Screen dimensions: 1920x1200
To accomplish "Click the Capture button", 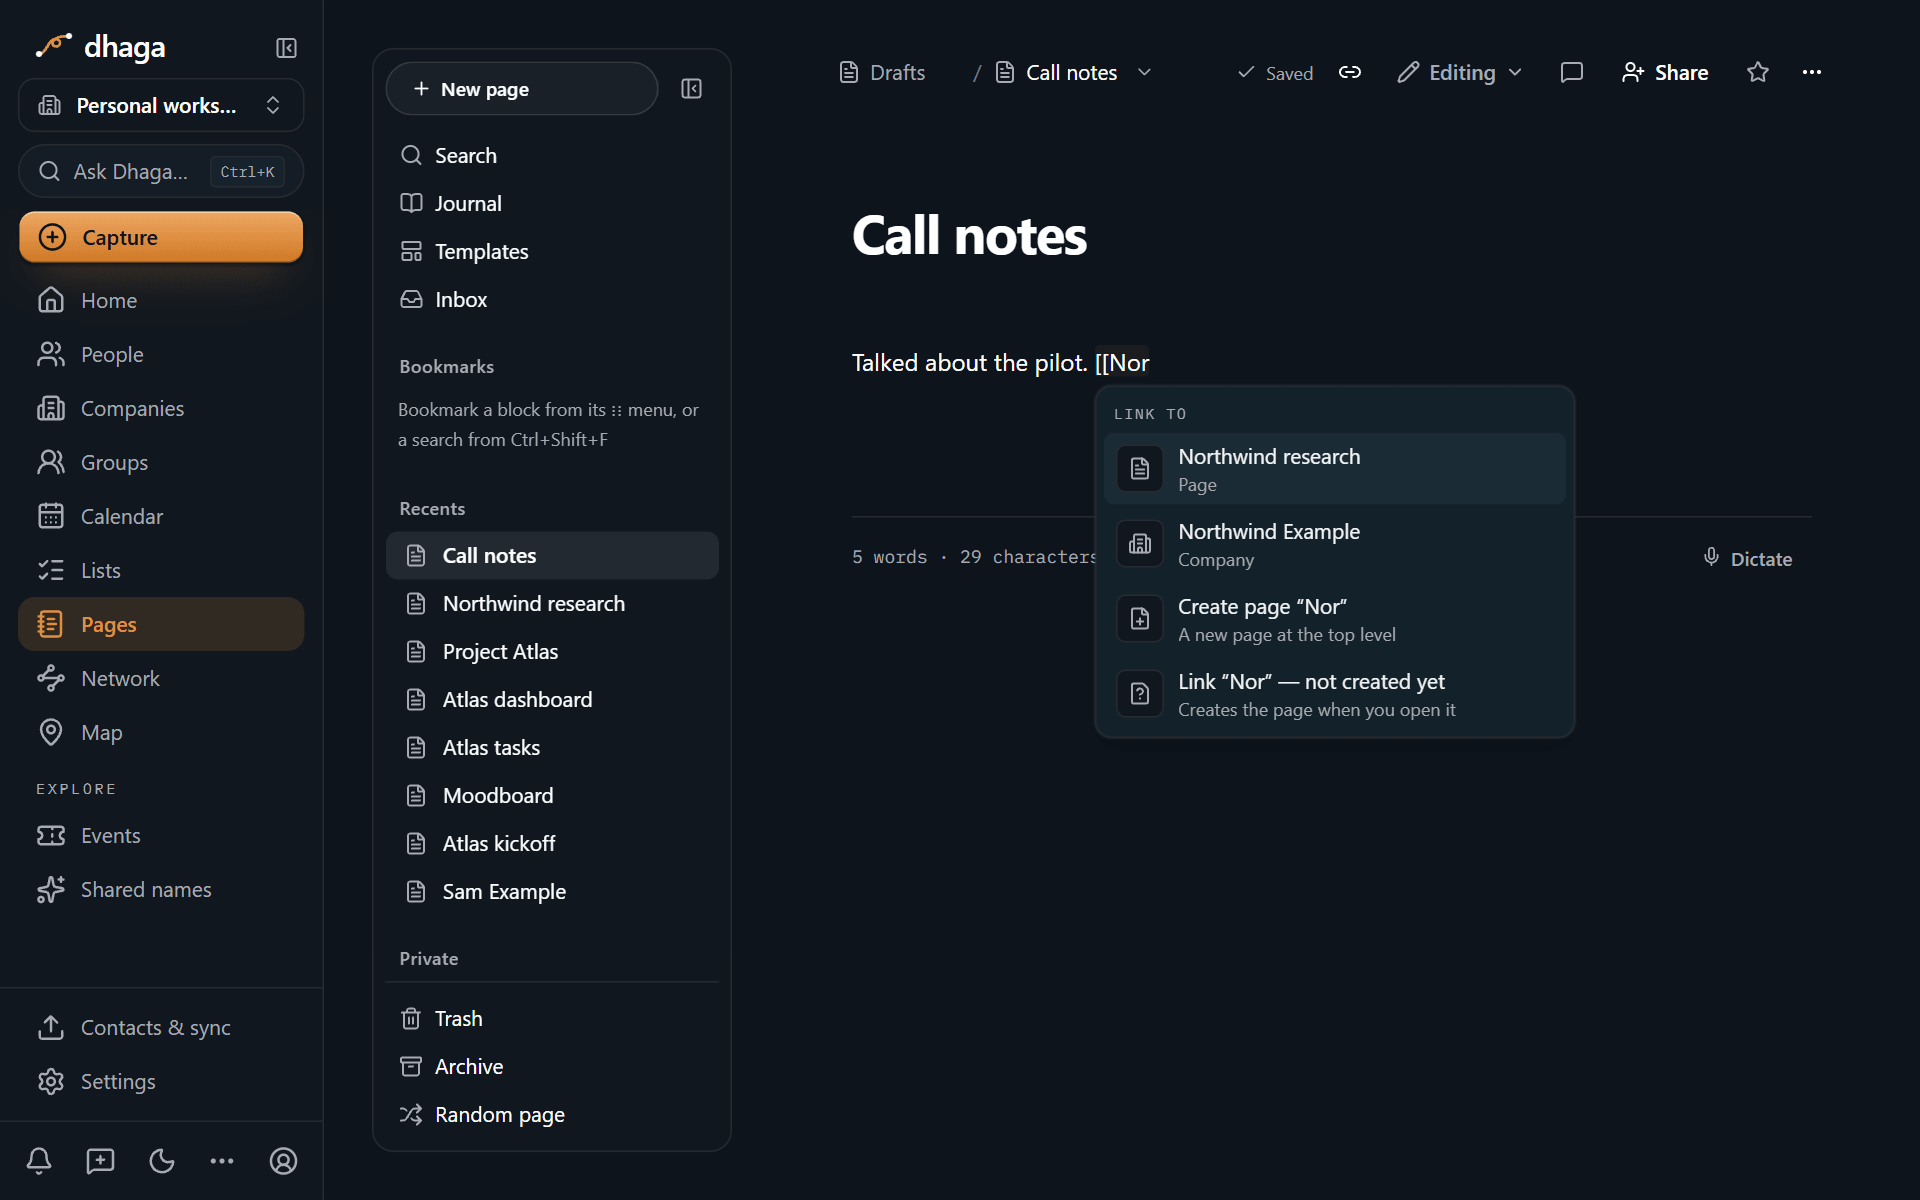I will (161, 237).
